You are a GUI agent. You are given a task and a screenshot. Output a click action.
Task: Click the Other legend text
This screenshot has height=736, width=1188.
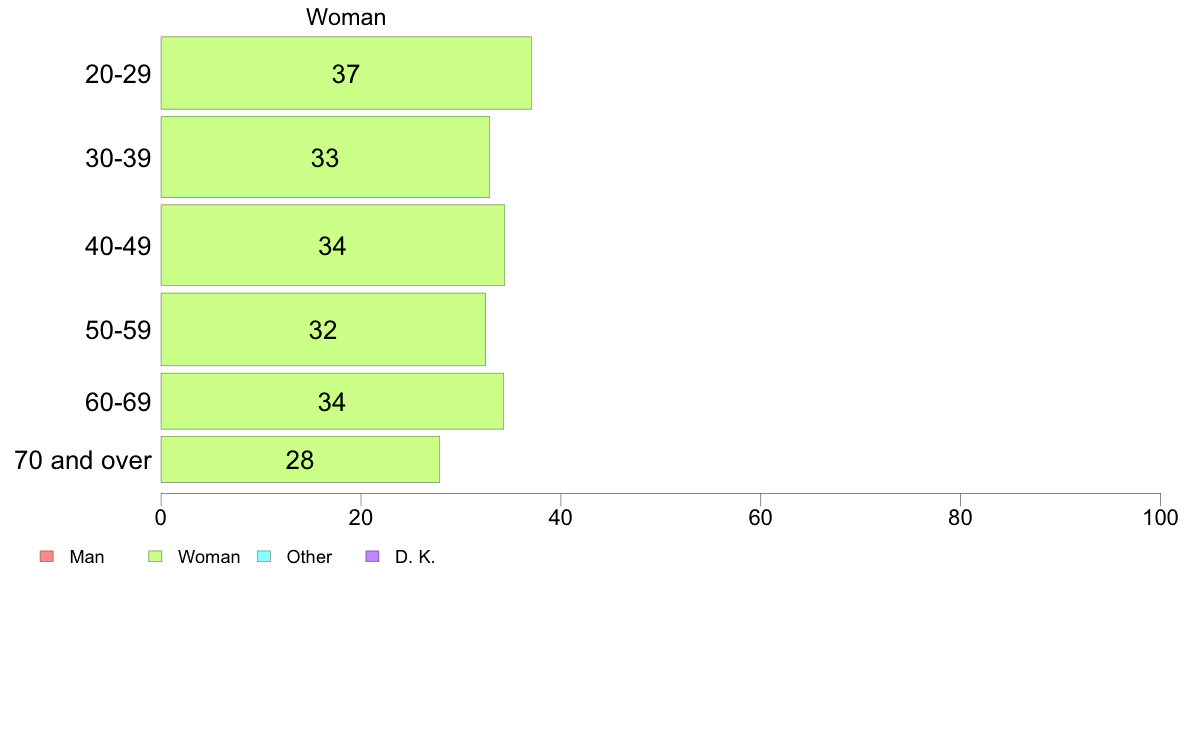pos(309,557)
